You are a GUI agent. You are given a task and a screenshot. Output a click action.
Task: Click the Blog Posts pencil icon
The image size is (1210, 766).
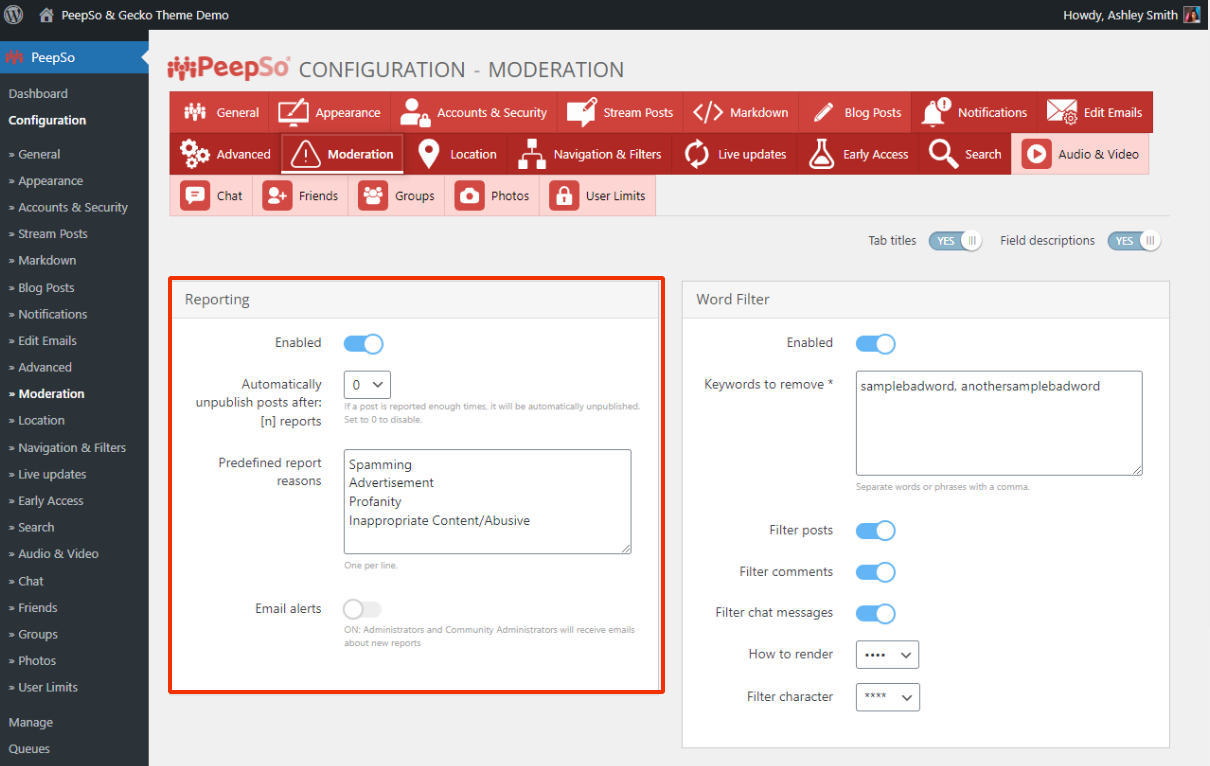tap(823, 112)
